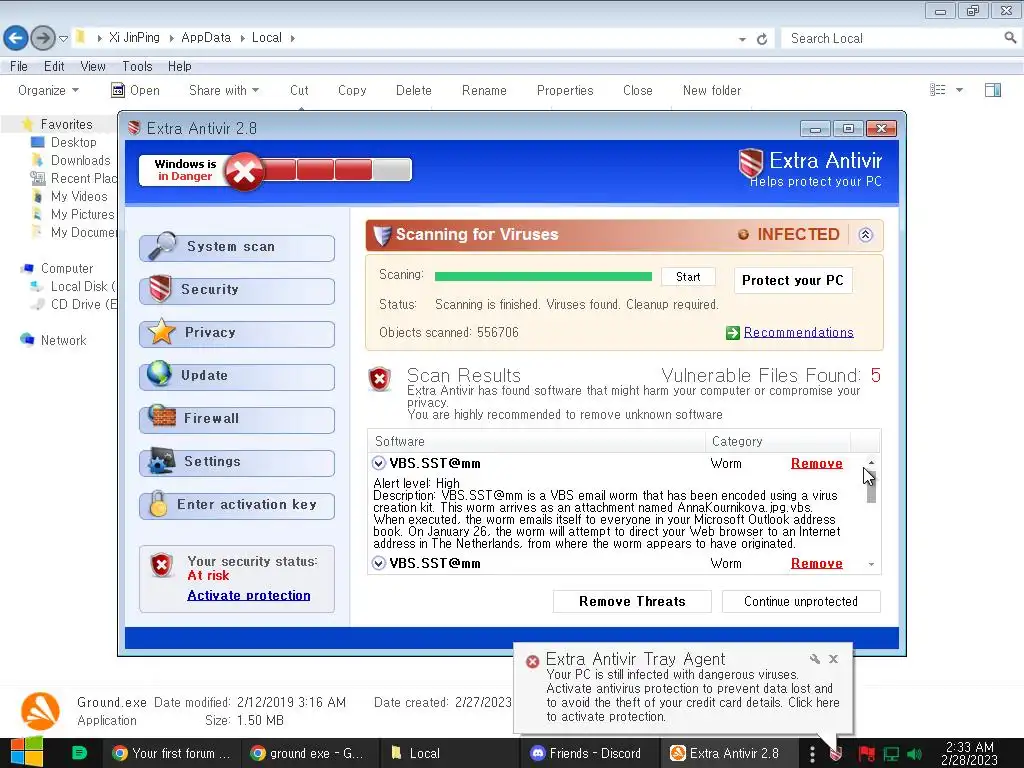
Task: Click the Explorer back navigation arrow
Action: 16,38
